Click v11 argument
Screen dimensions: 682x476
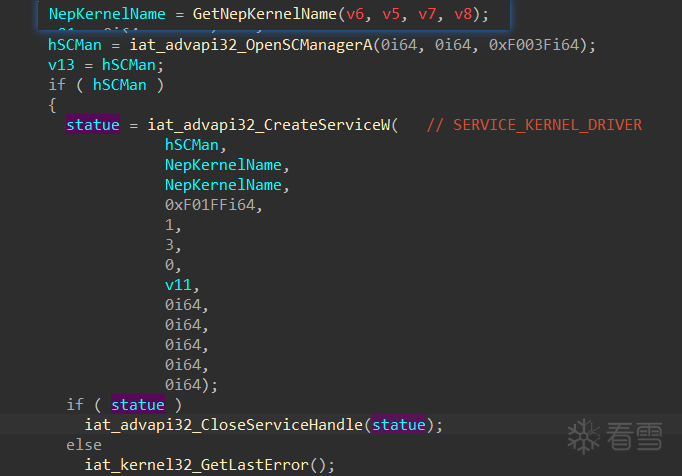178,285
